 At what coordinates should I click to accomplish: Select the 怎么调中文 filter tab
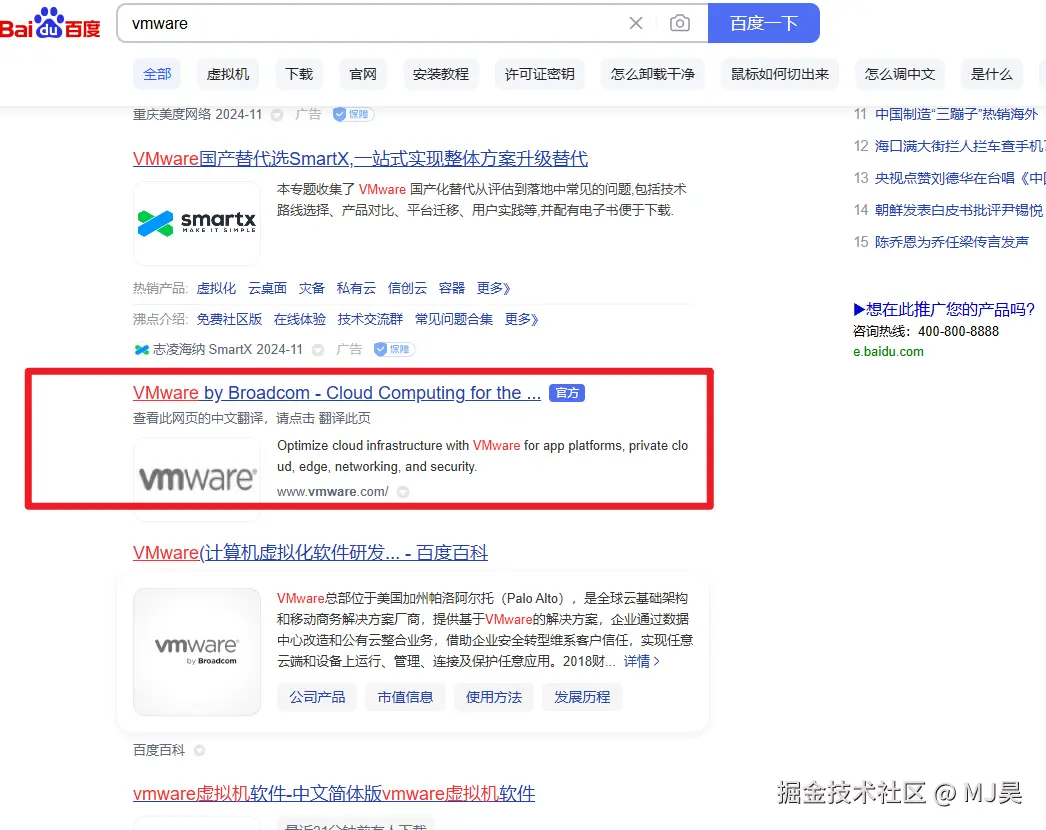[x=899, y=74]
